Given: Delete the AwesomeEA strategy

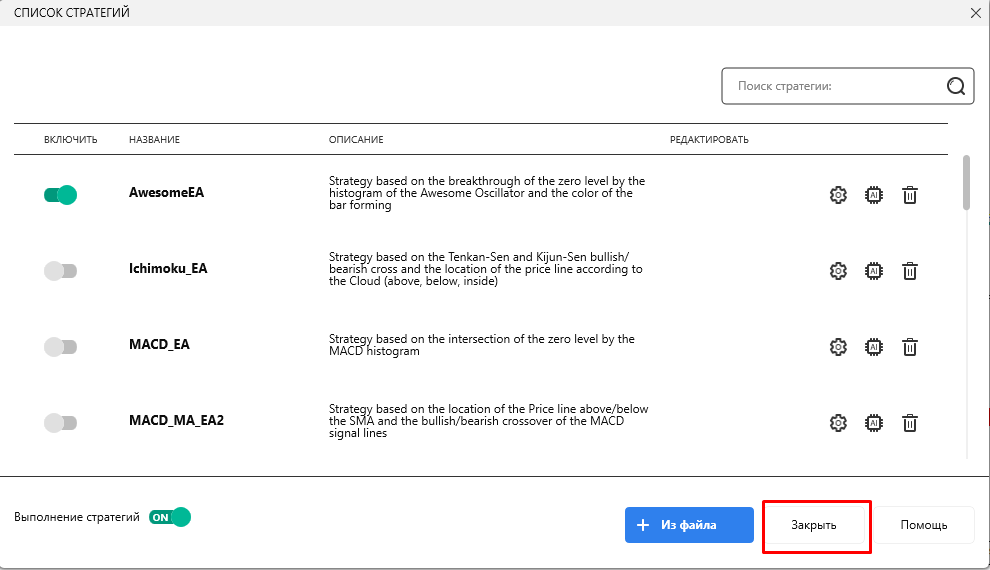Looking at the screenshot, I should click(910, 195).
